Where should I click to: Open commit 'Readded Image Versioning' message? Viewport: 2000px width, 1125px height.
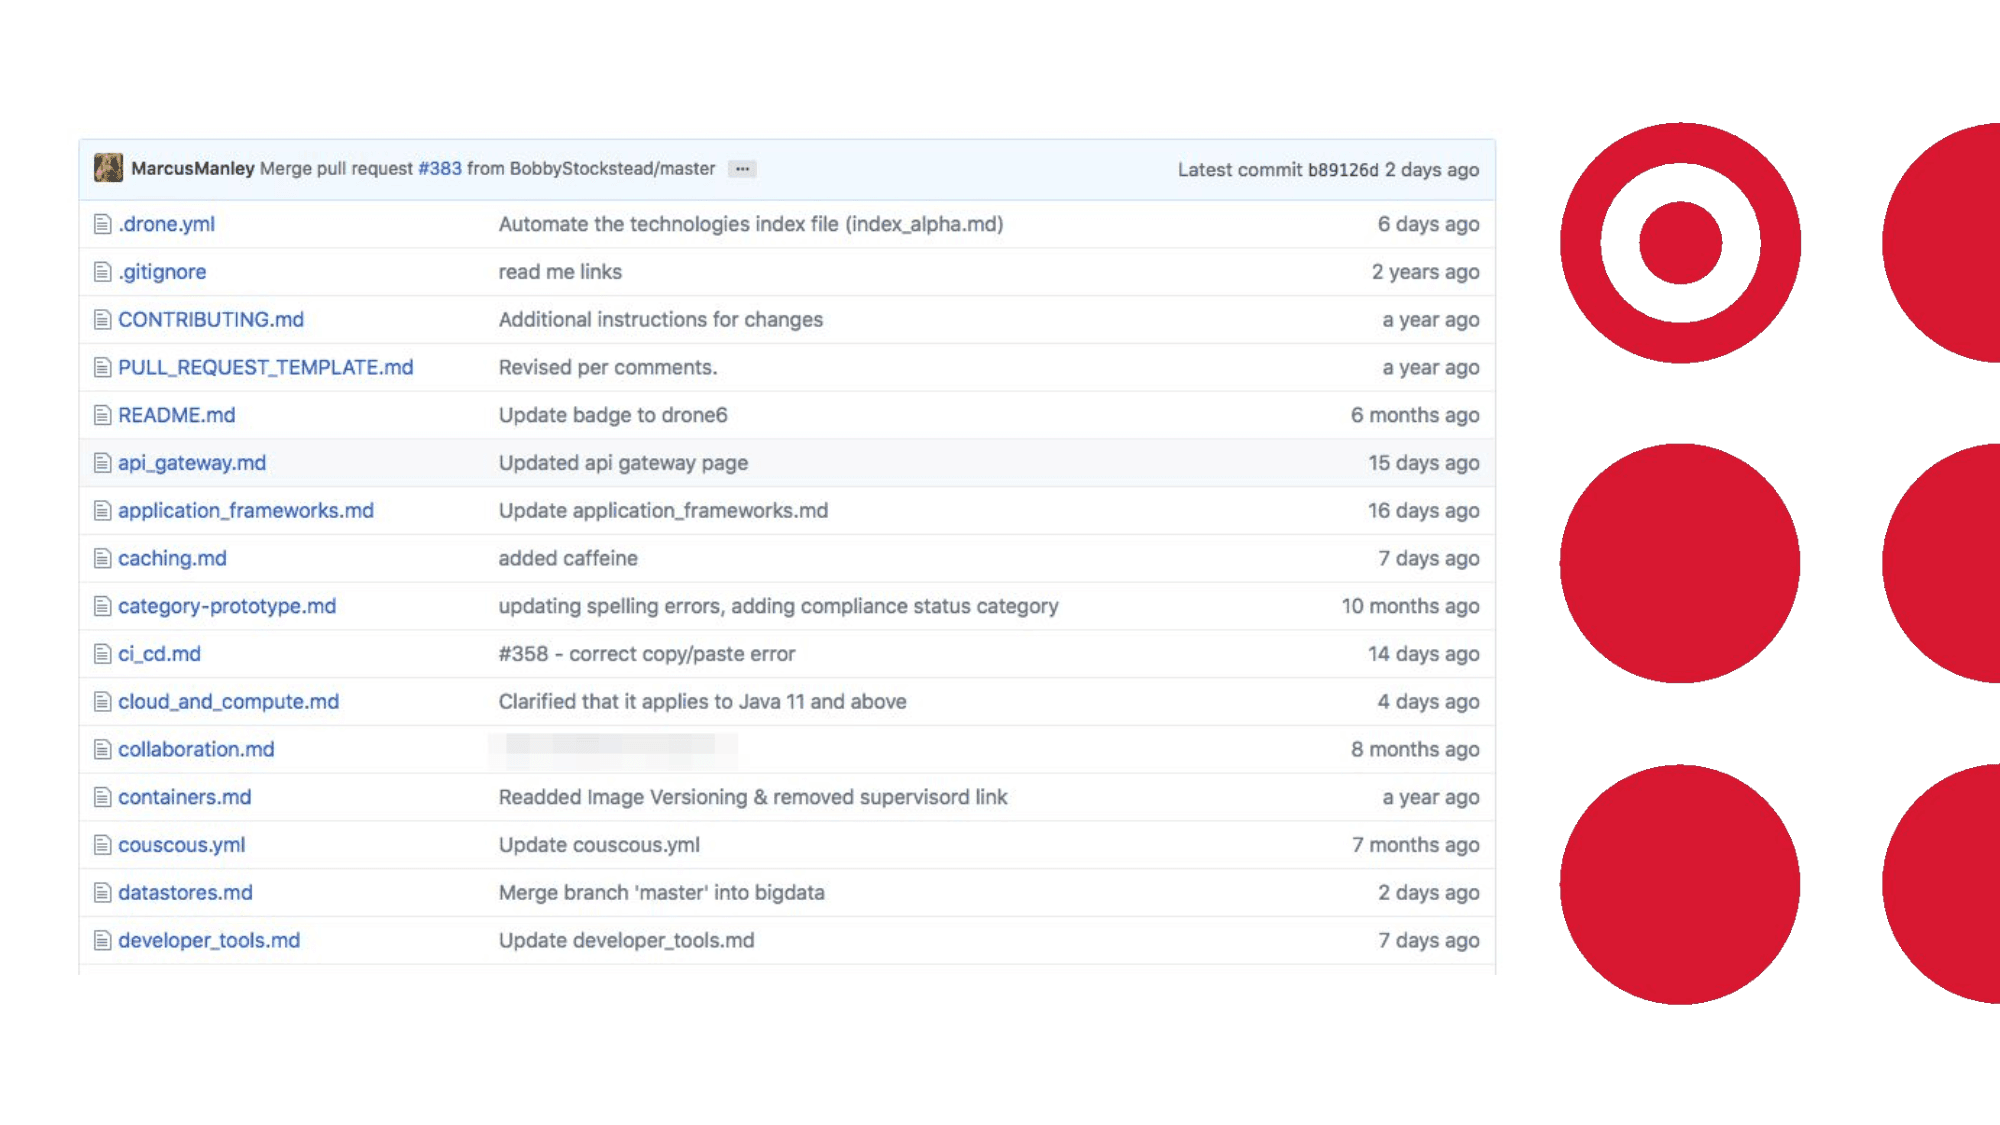[753, 797]
